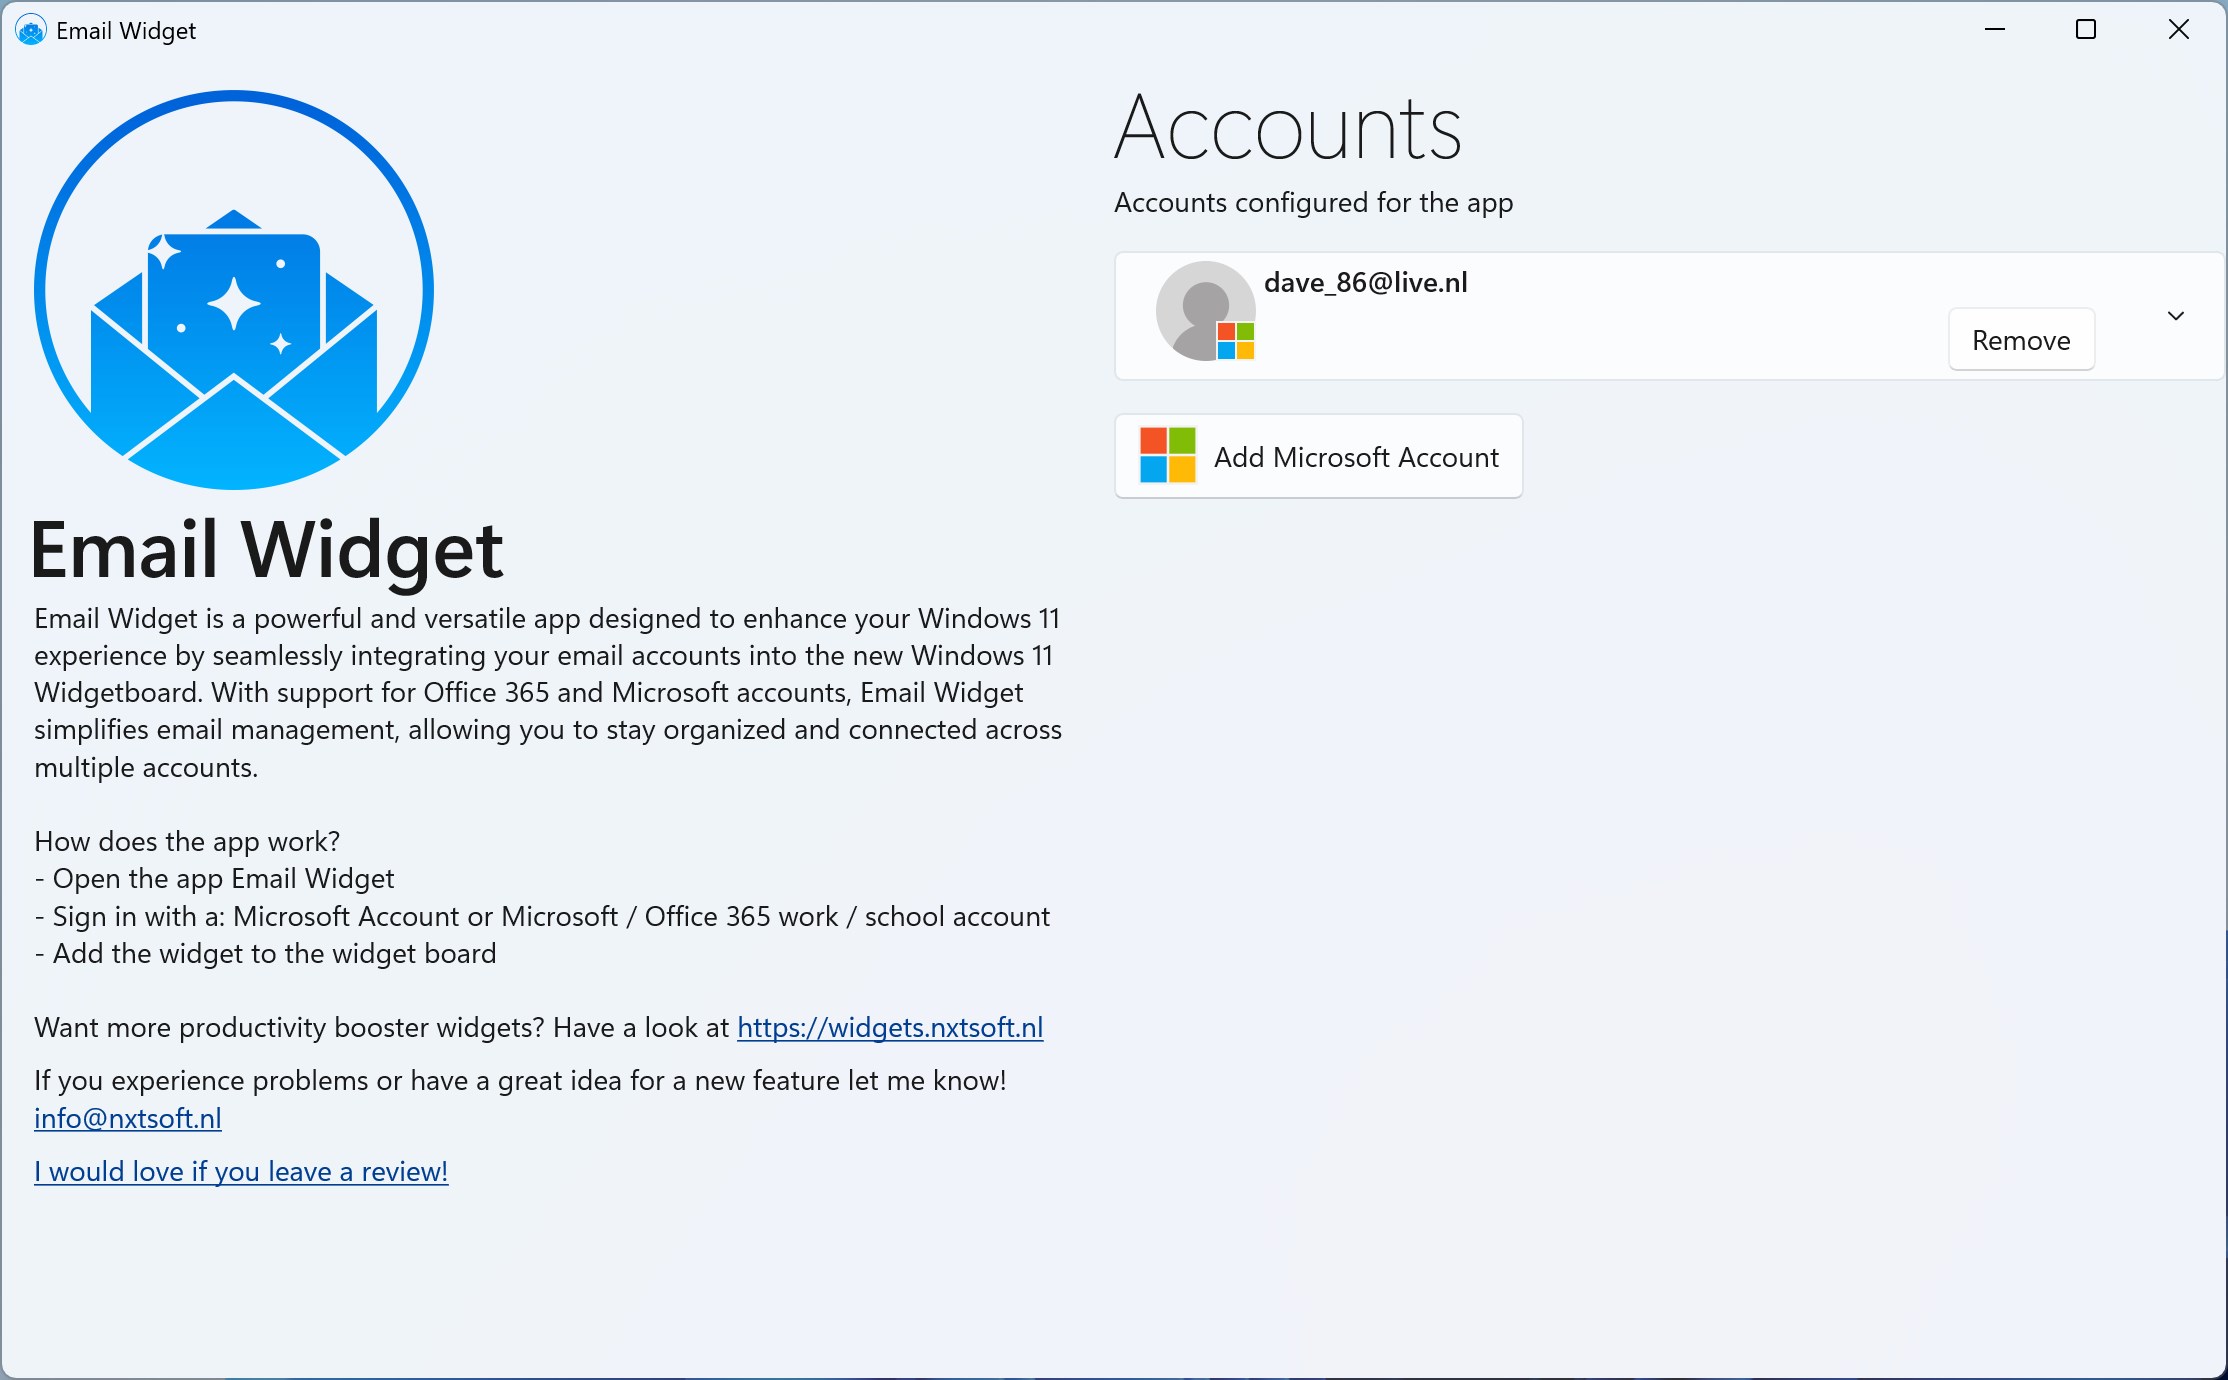Open the info@nxtsoft.nl email link
This screenshot has height=1380, width=2228.
128,1118
